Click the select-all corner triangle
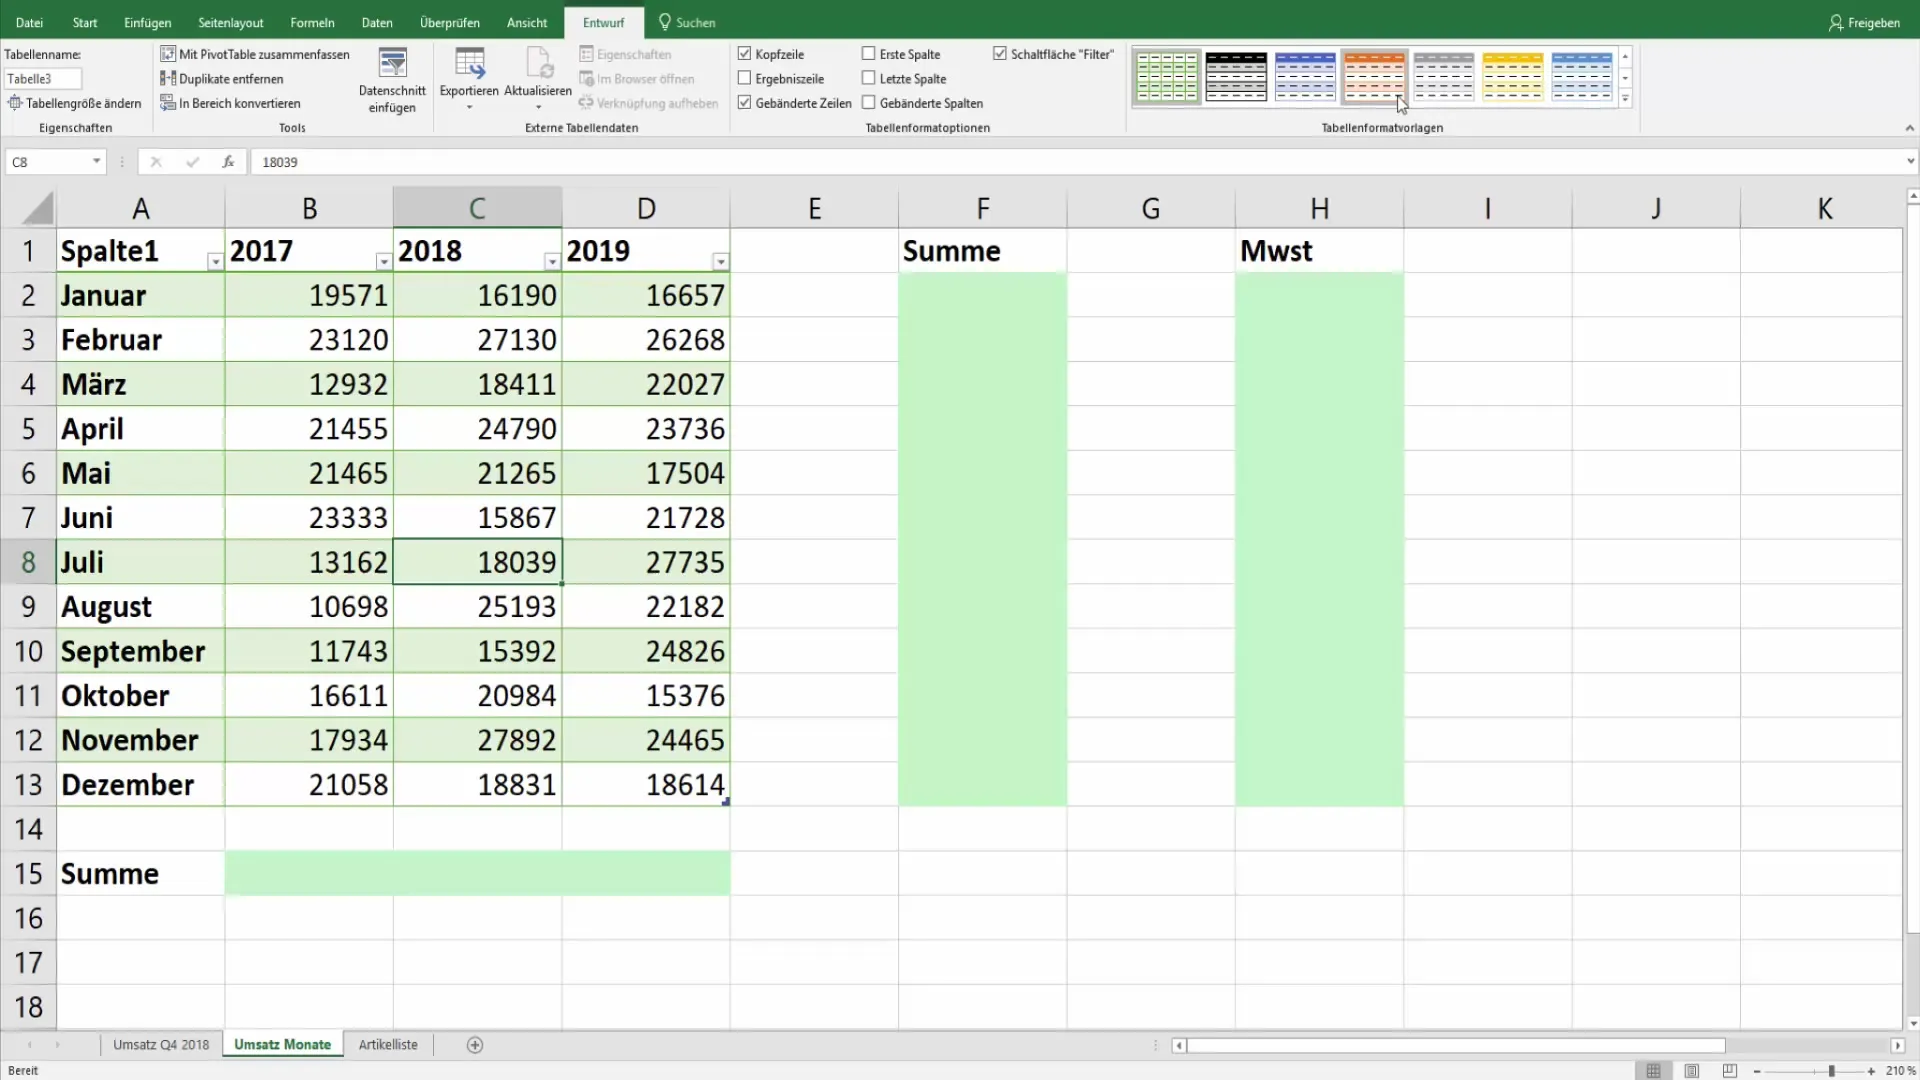 tap(37, 208)
